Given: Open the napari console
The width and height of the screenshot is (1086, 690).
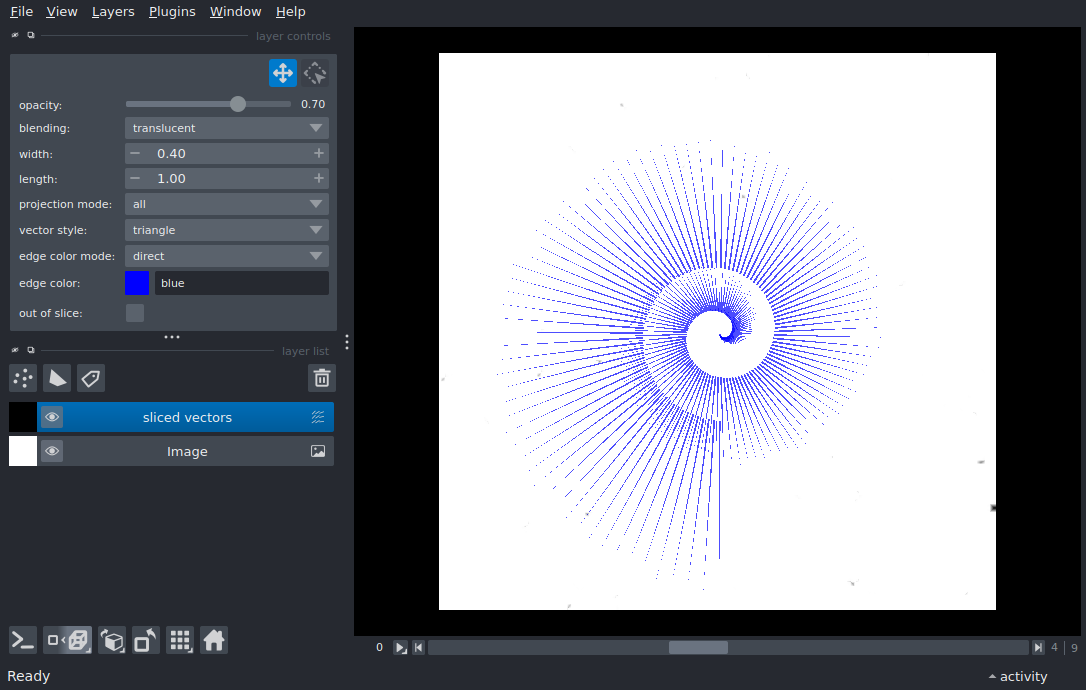Looking at the screenshot, I should (x=23, y=641).
